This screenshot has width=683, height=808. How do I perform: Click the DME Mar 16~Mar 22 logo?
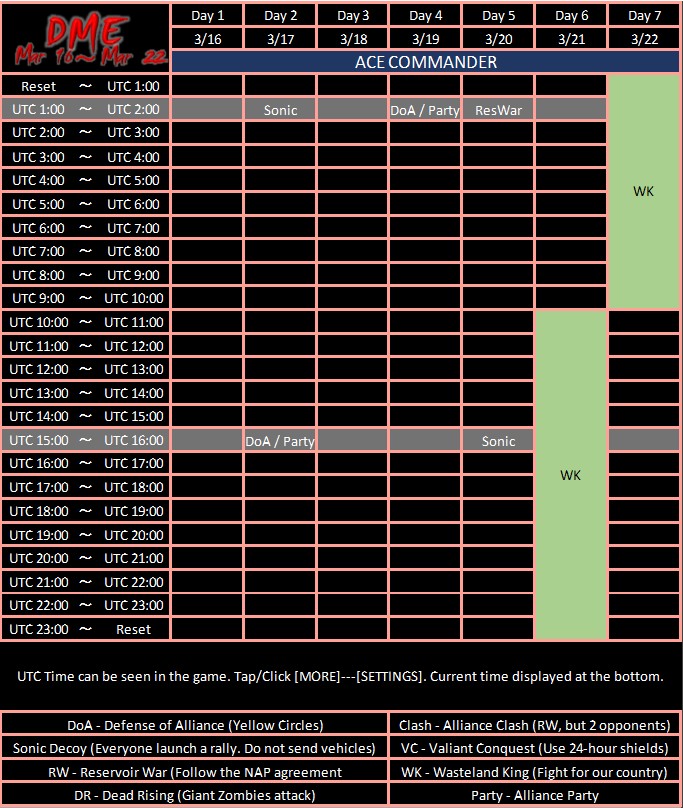86,38
